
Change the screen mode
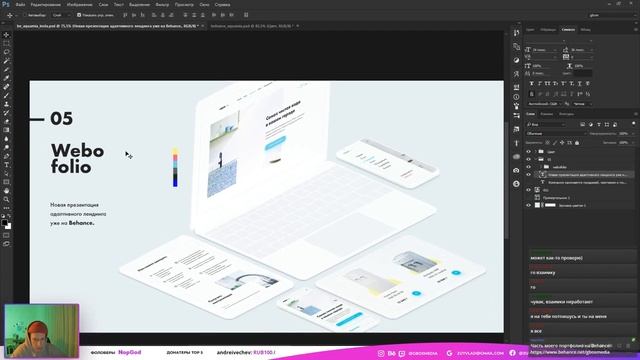(6, 244)
